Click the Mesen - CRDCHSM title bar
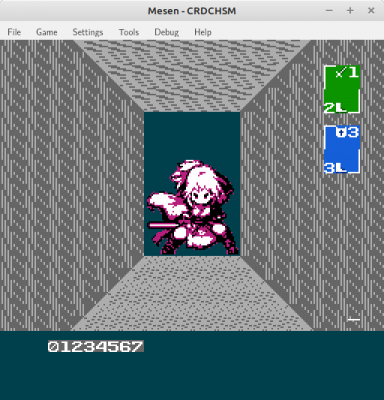The image size is (384, 400). coord(192,11)
